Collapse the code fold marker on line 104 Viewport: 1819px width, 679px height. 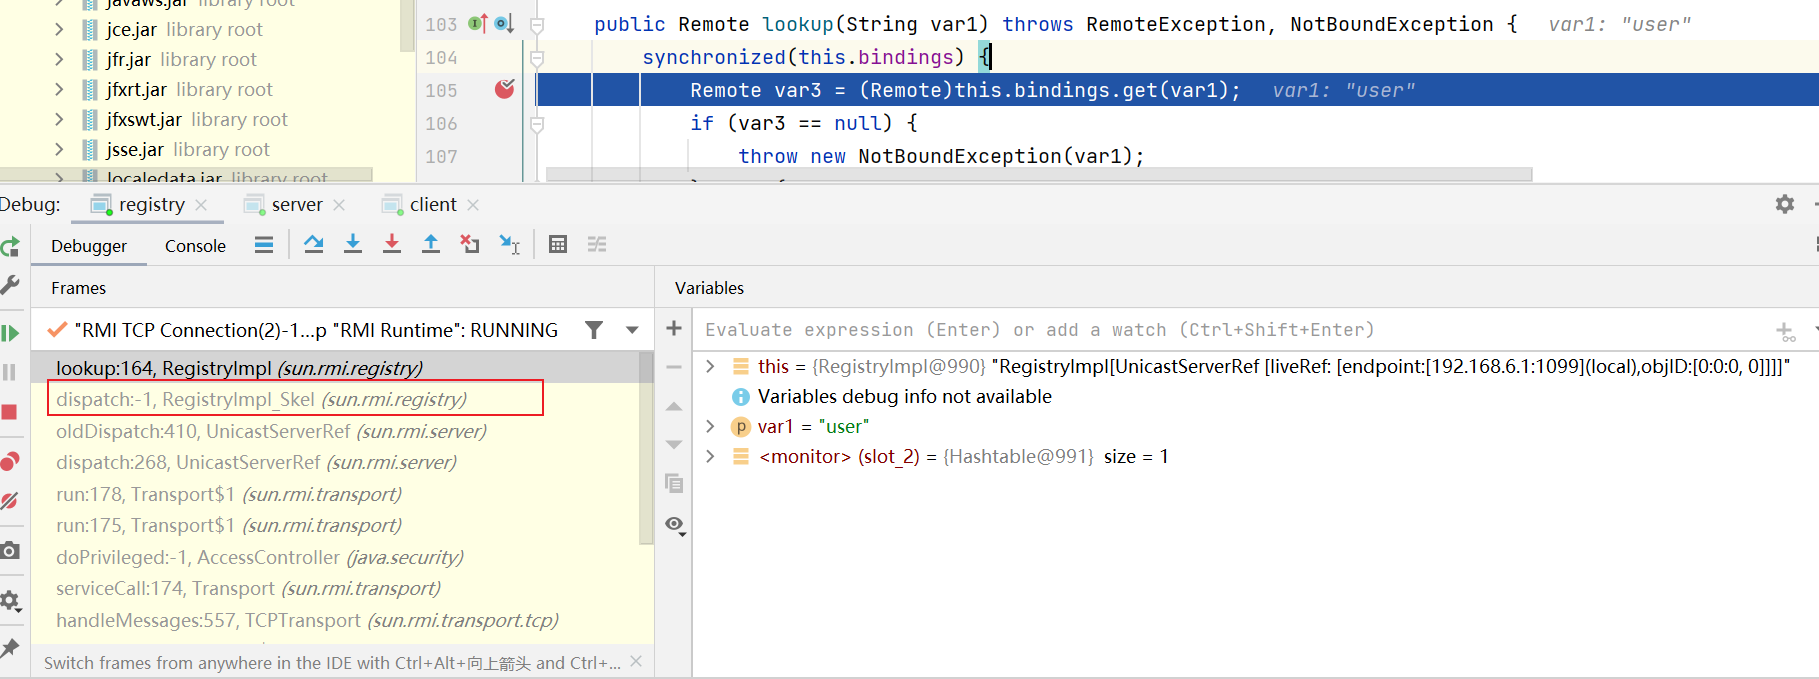(x=537, y=58)
